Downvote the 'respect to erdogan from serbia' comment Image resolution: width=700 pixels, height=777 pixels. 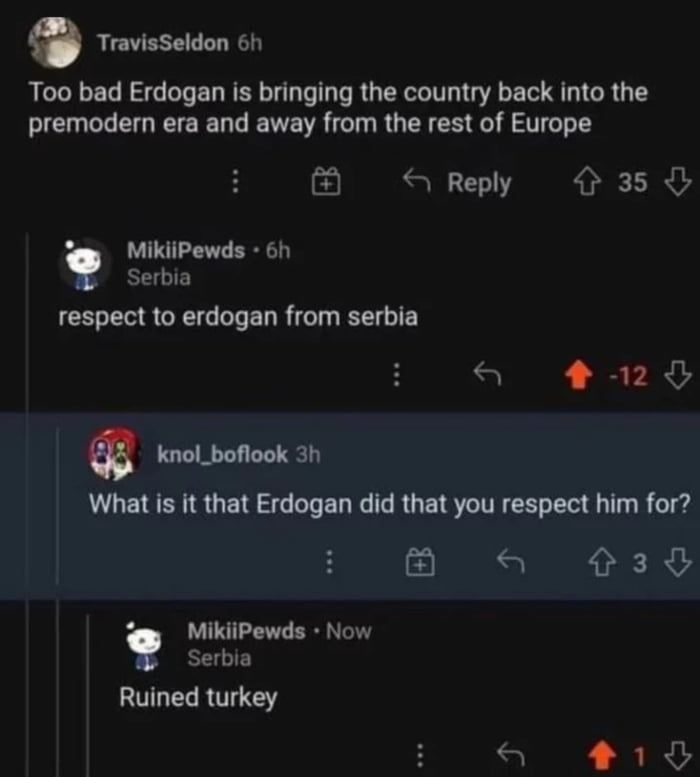pos(677,375)
